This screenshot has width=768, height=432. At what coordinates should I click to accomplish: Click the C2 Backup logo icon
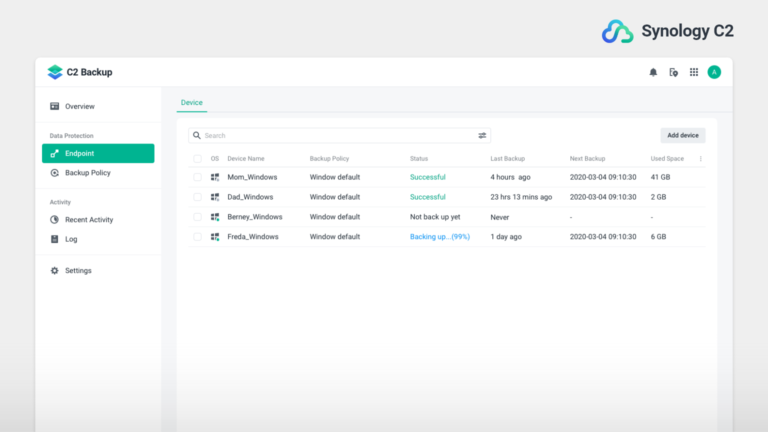point(55,72)
